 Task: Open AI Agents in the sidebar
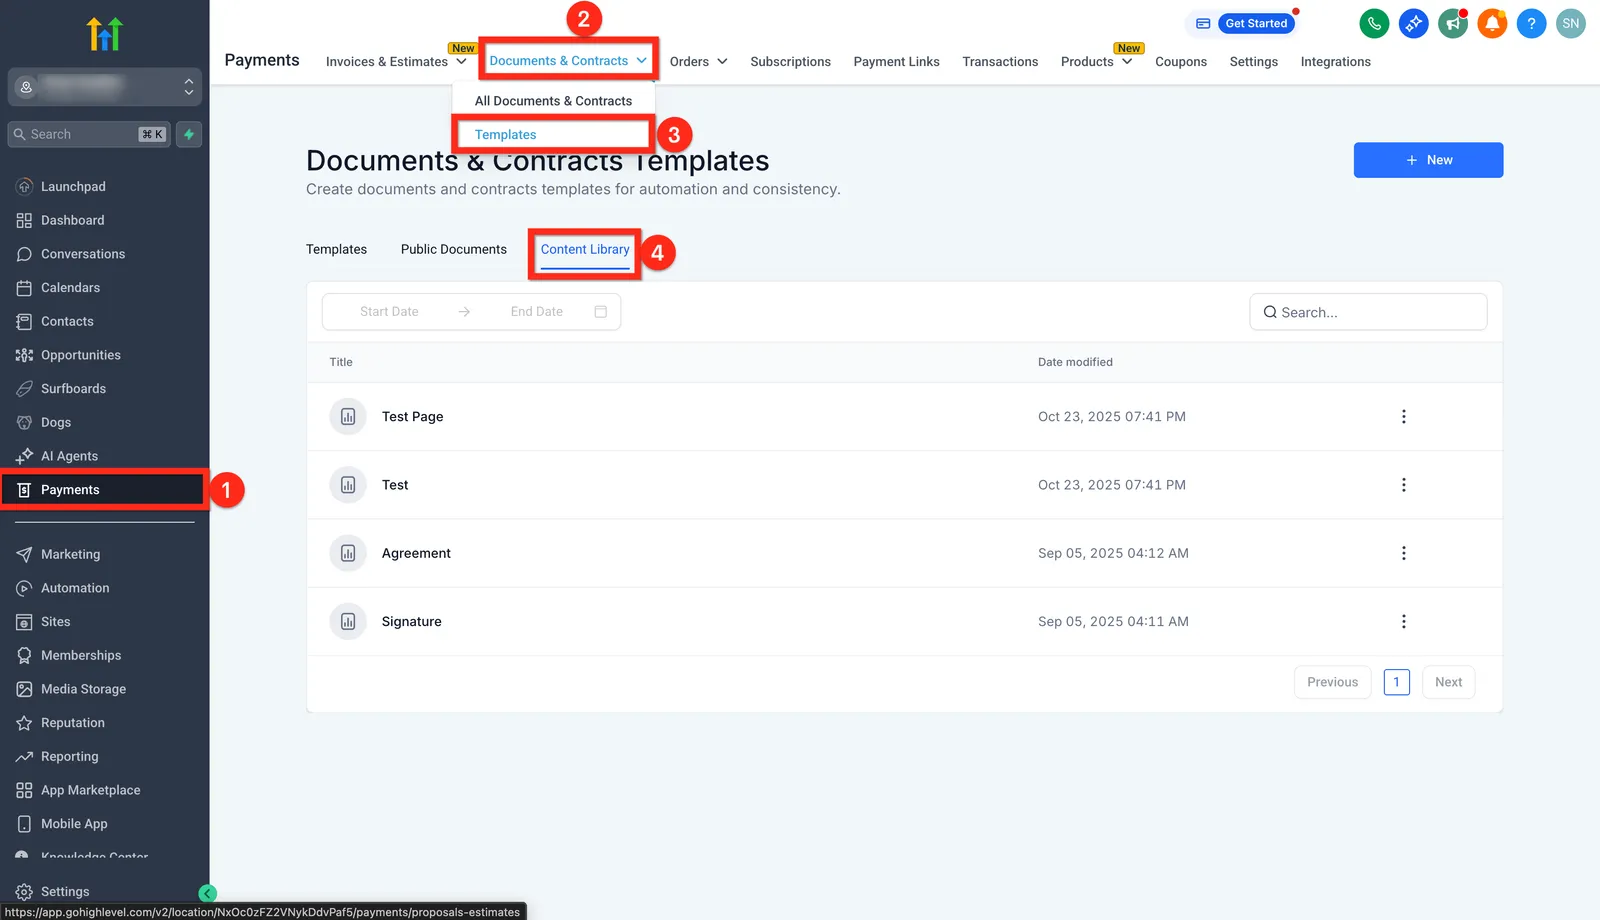[69, 456]
